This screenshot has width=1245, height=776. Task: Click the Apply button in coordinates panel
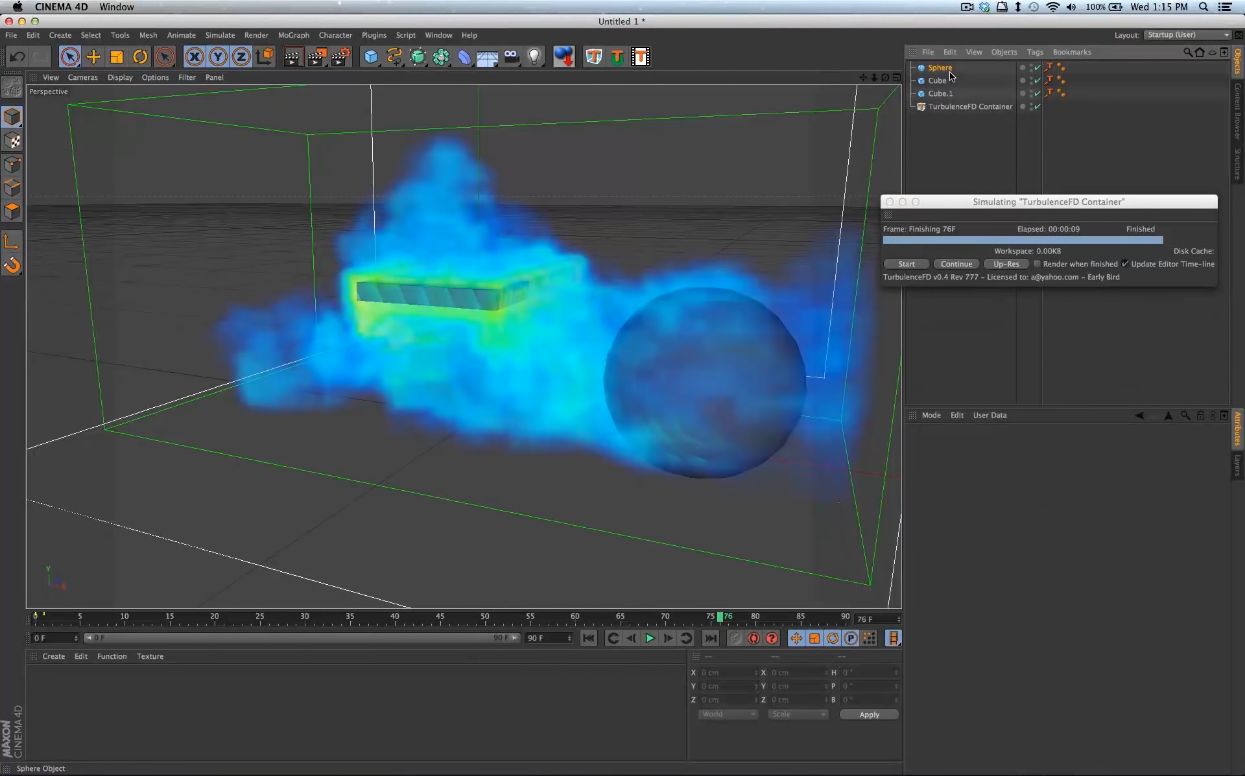coord(868,714)
